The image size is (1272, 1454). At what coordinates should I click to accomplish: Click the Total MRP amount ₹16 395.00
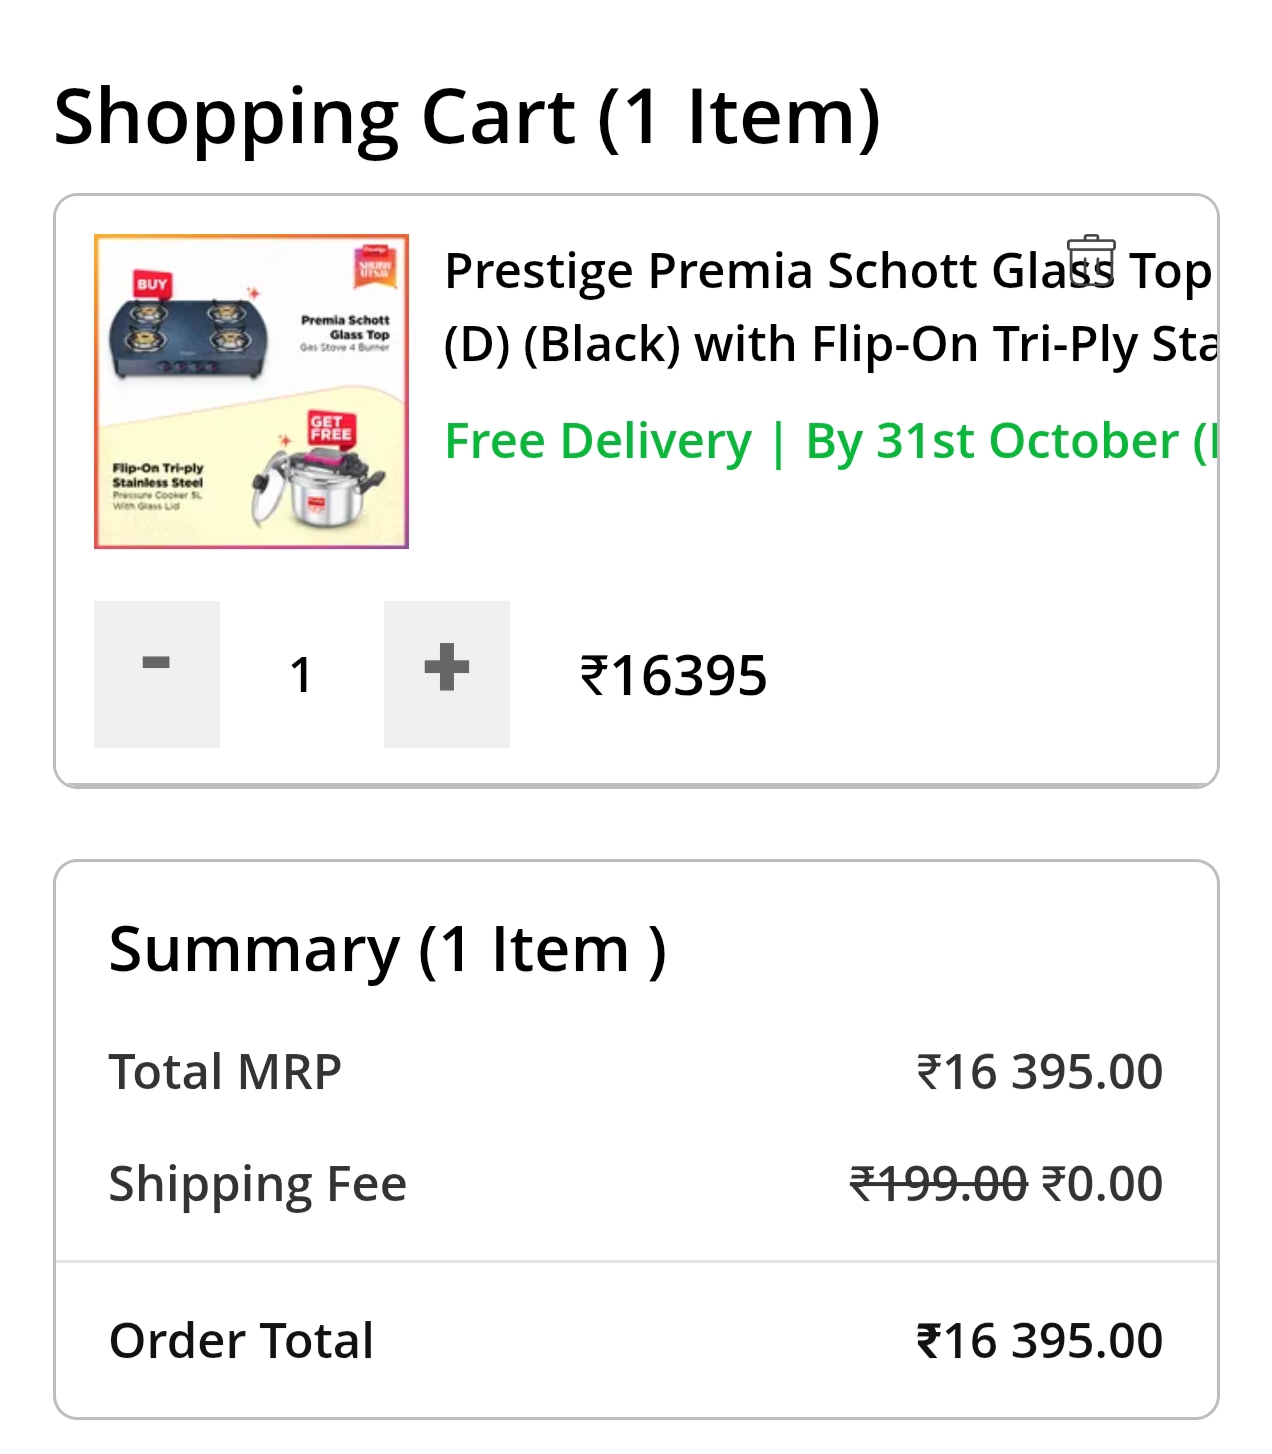tap(1039, 1072)
